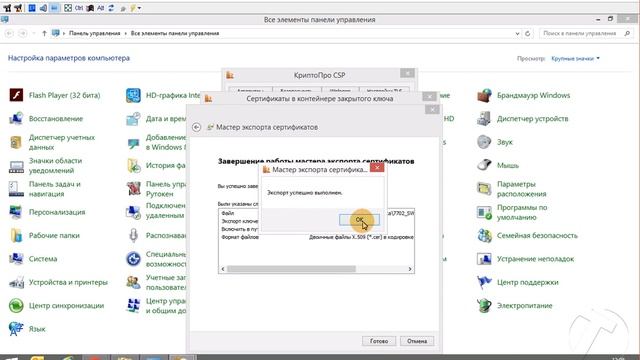Open Центр синхронизации icon

tap(16, 306)
